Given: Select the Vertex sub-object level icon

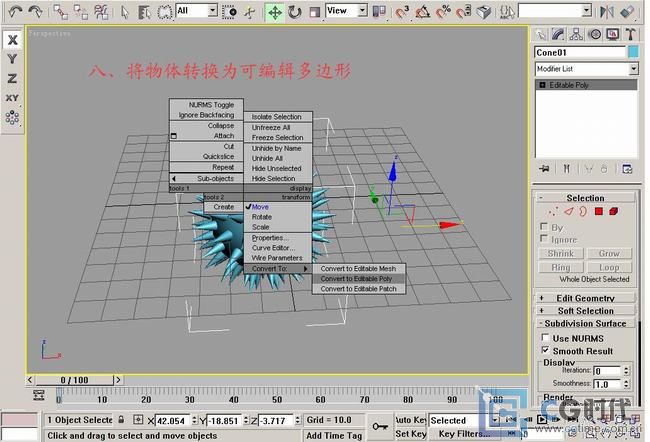Looking at the screenshot, I should 553,212.
